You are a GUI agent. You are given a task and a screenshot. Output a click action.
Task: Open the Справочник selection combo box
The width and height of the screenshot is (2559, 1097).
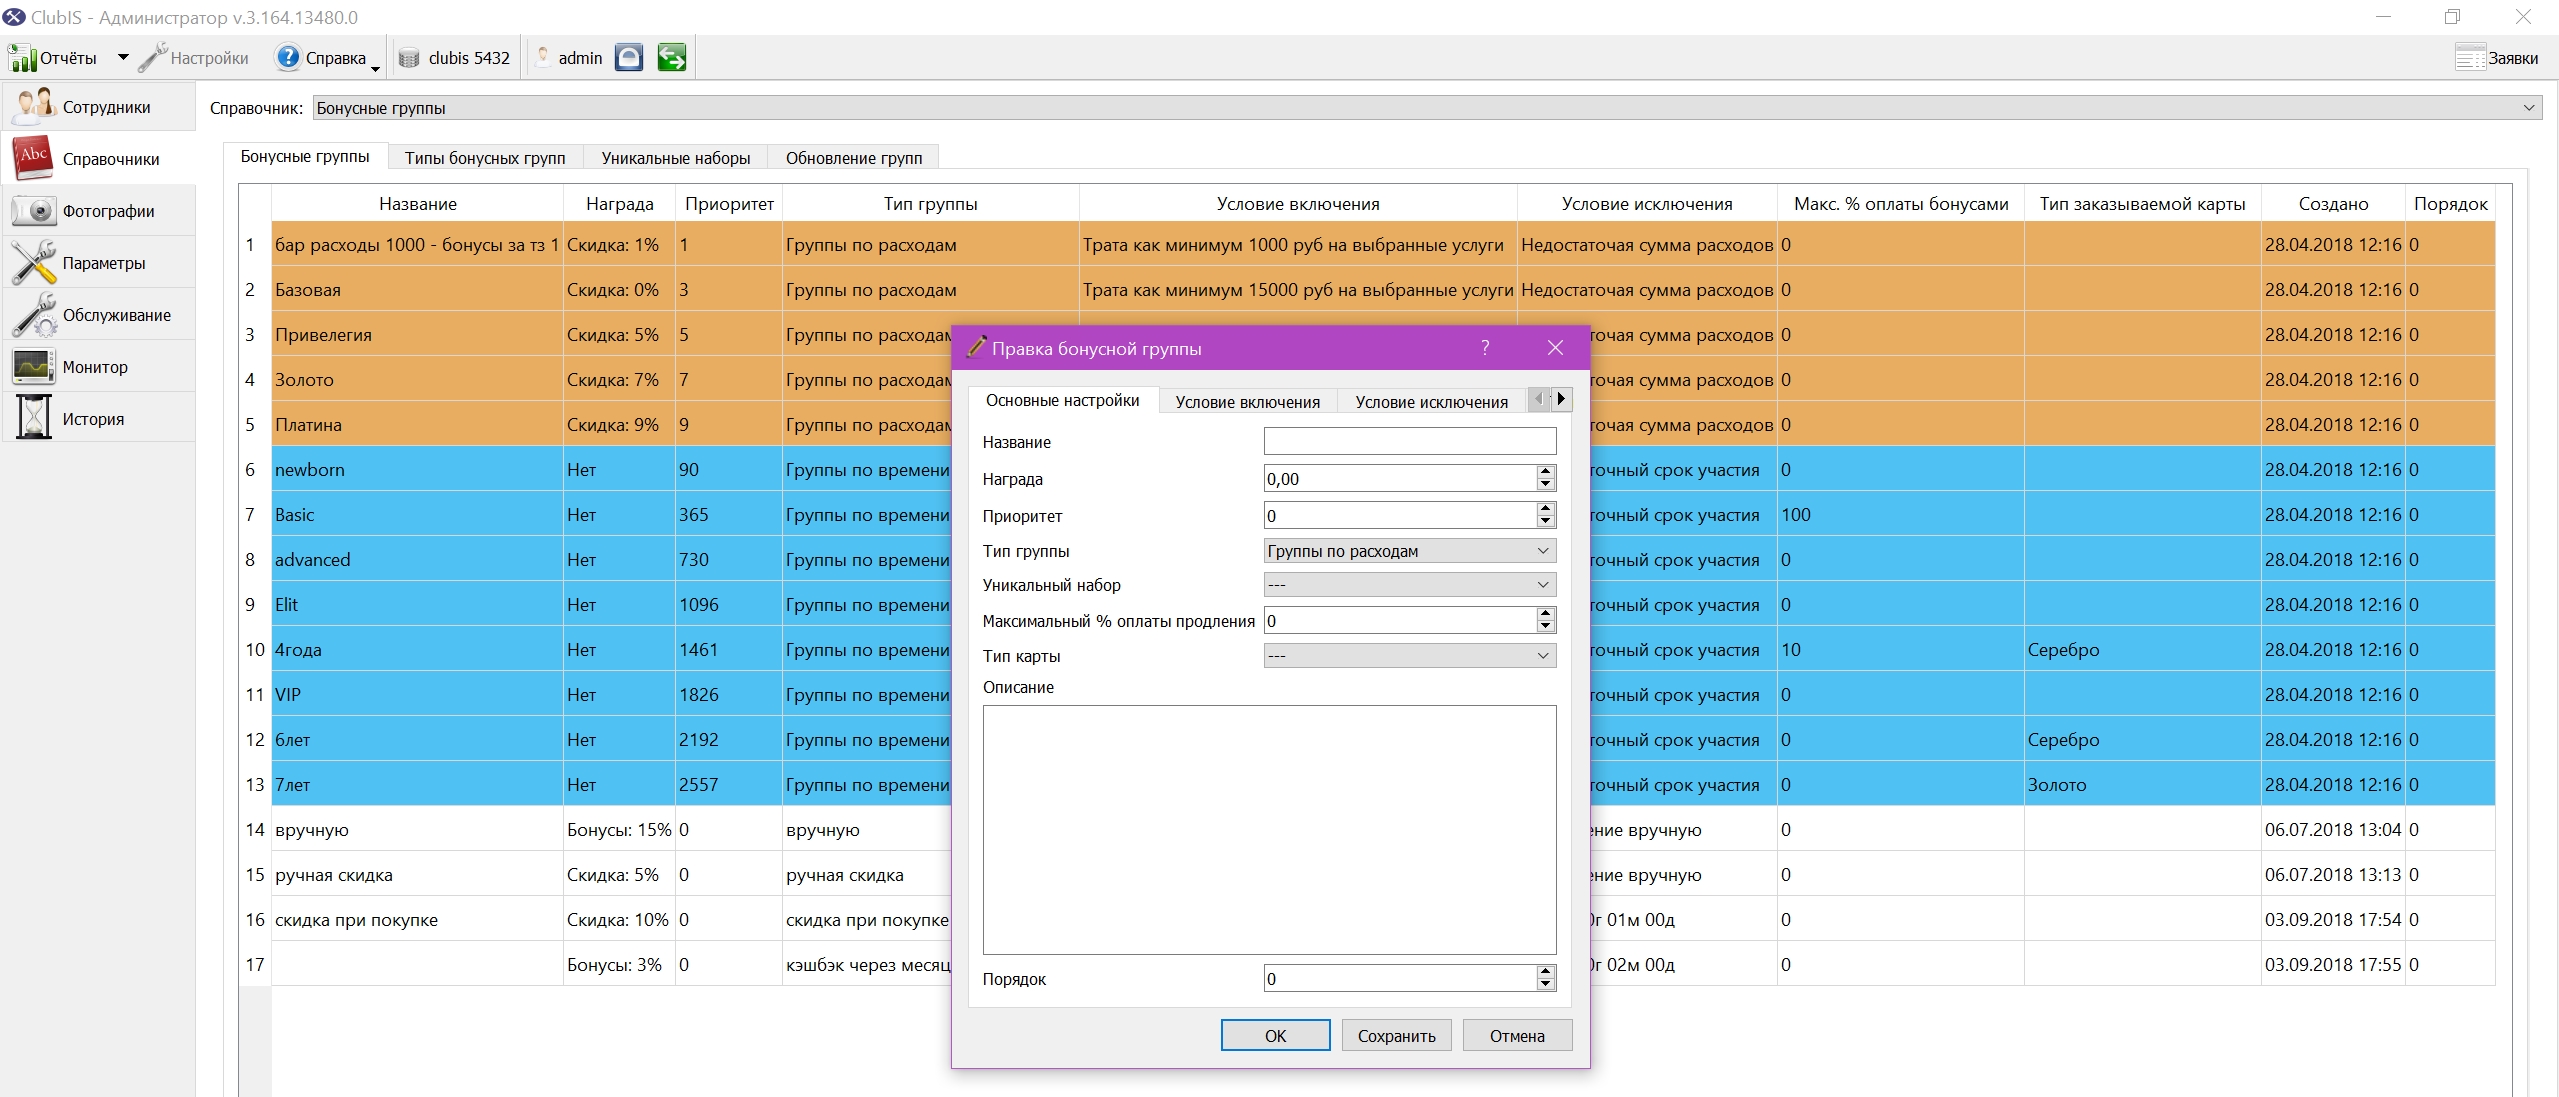[1427, 107]
